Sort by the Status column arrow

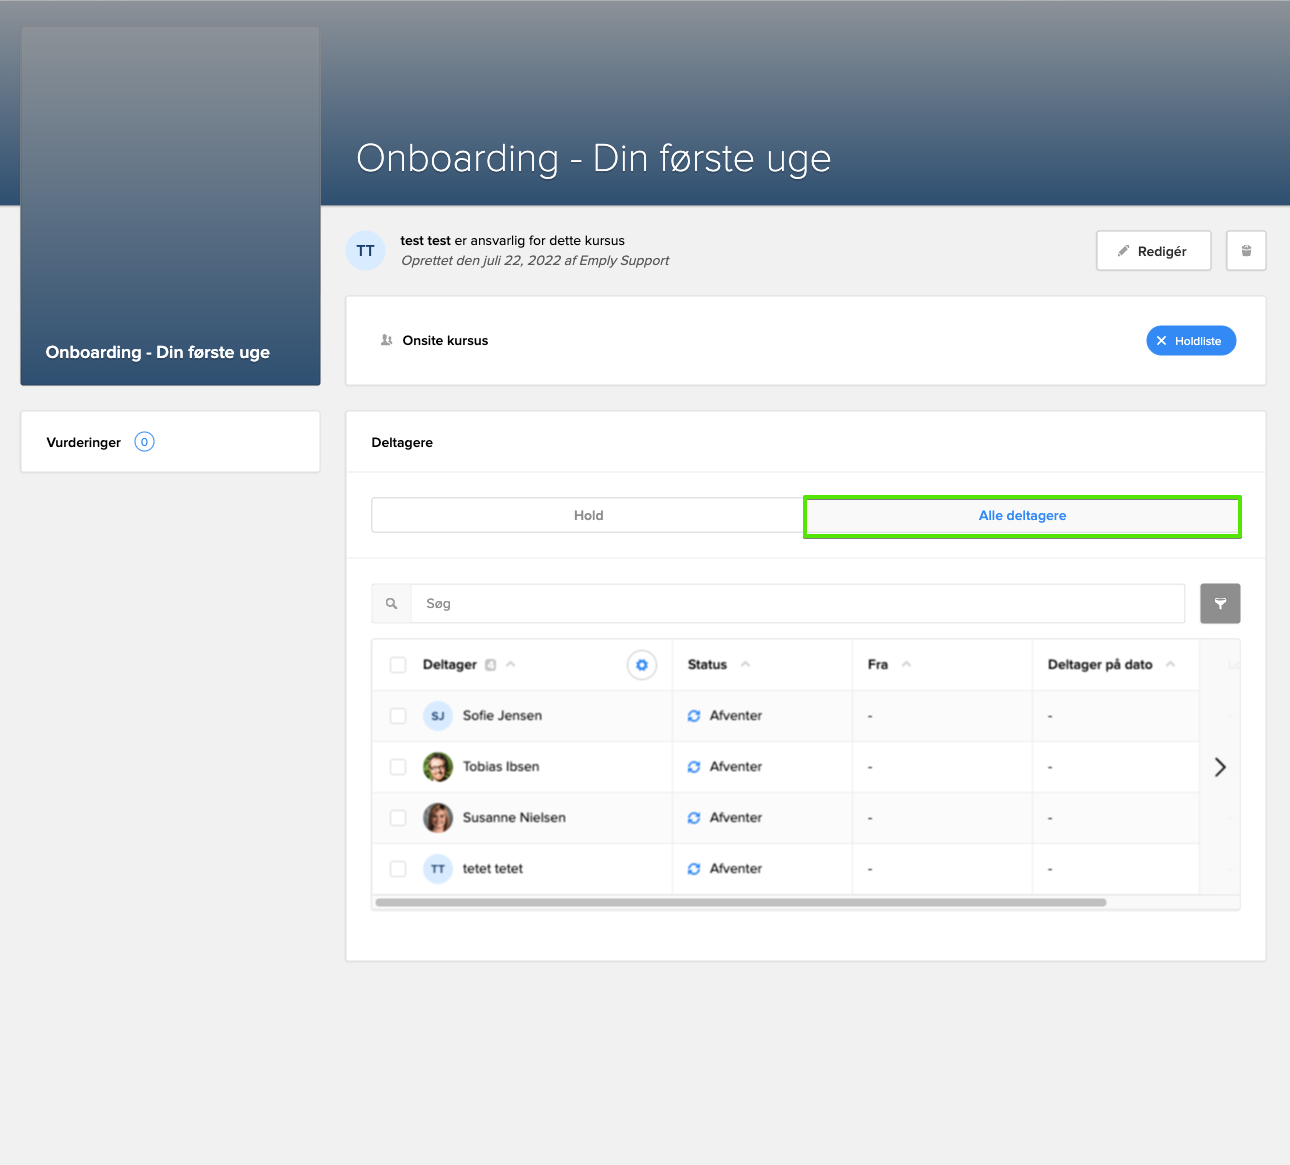[x=745, y=665]
